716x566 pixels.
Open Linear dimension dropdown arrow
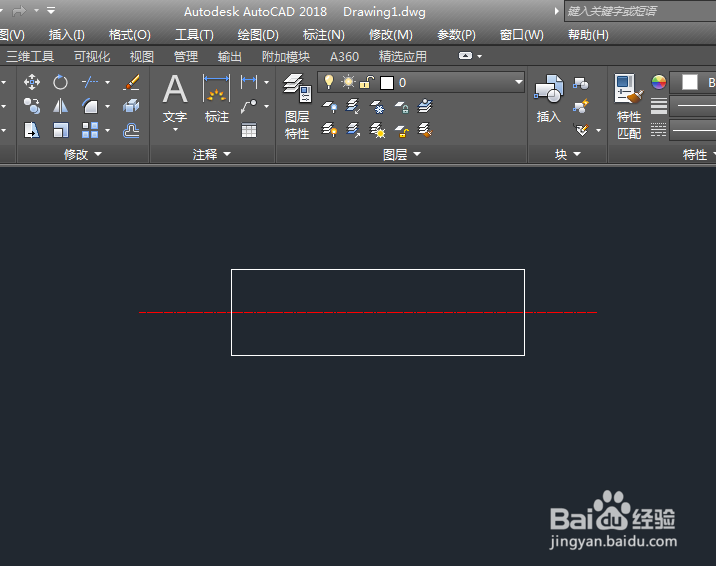[266, 82]
